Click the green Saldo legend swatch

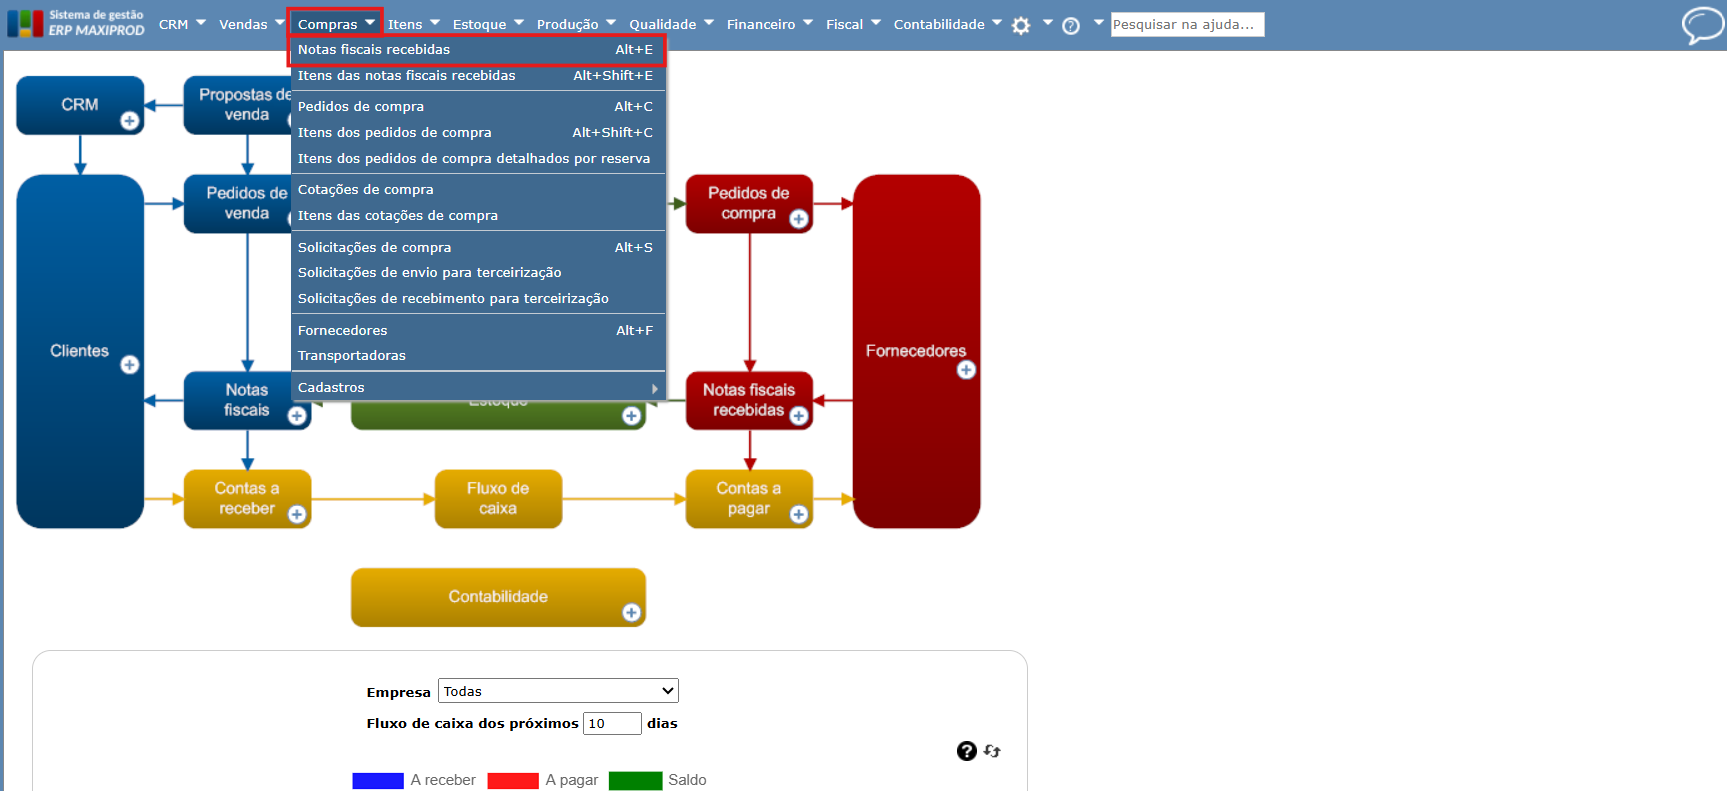pos(635,781)
